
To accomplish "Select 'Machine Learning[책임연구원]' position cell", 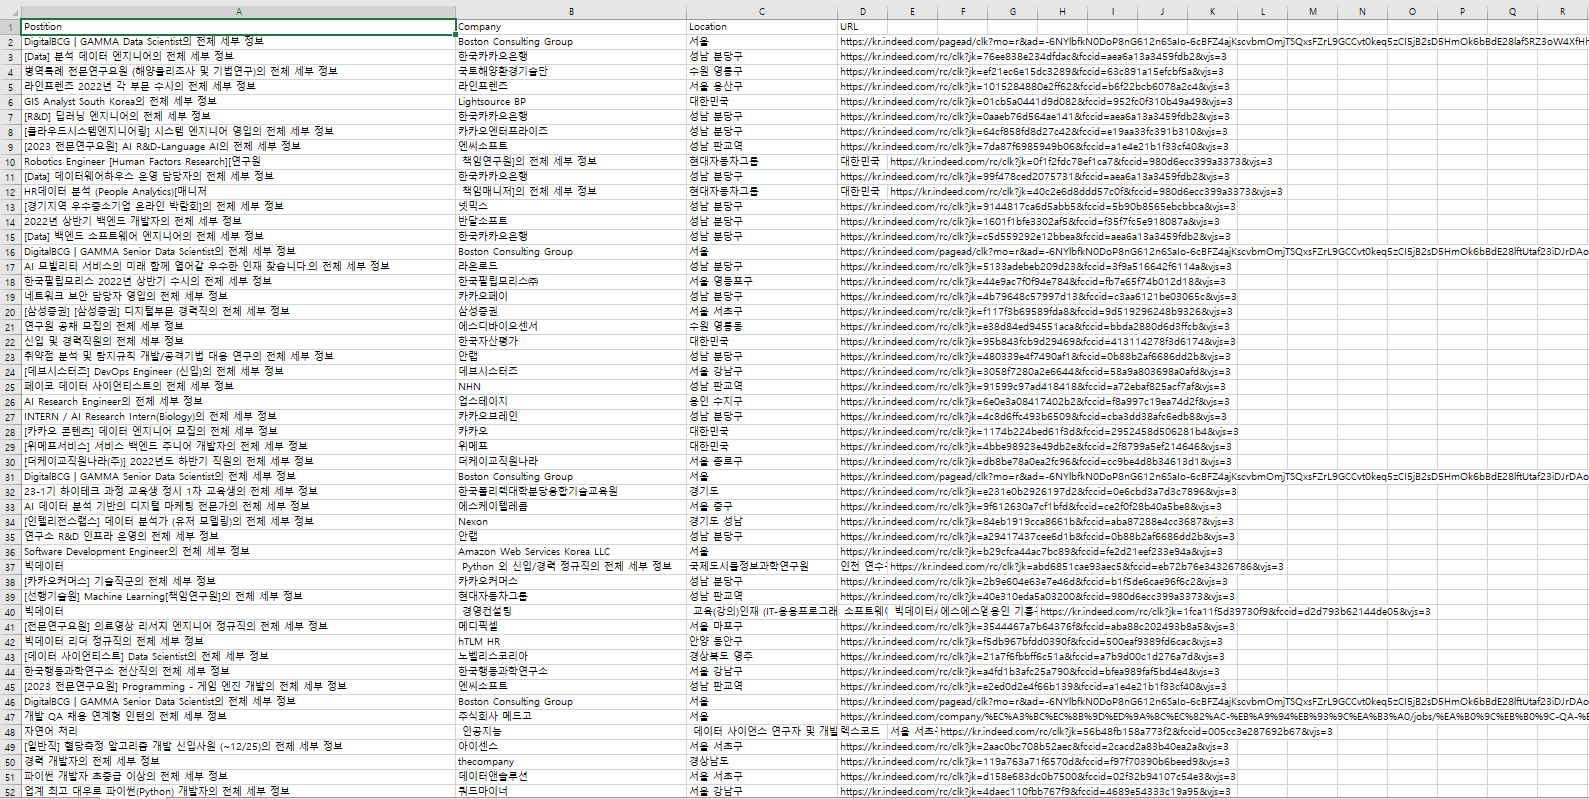I will (238, 597).
